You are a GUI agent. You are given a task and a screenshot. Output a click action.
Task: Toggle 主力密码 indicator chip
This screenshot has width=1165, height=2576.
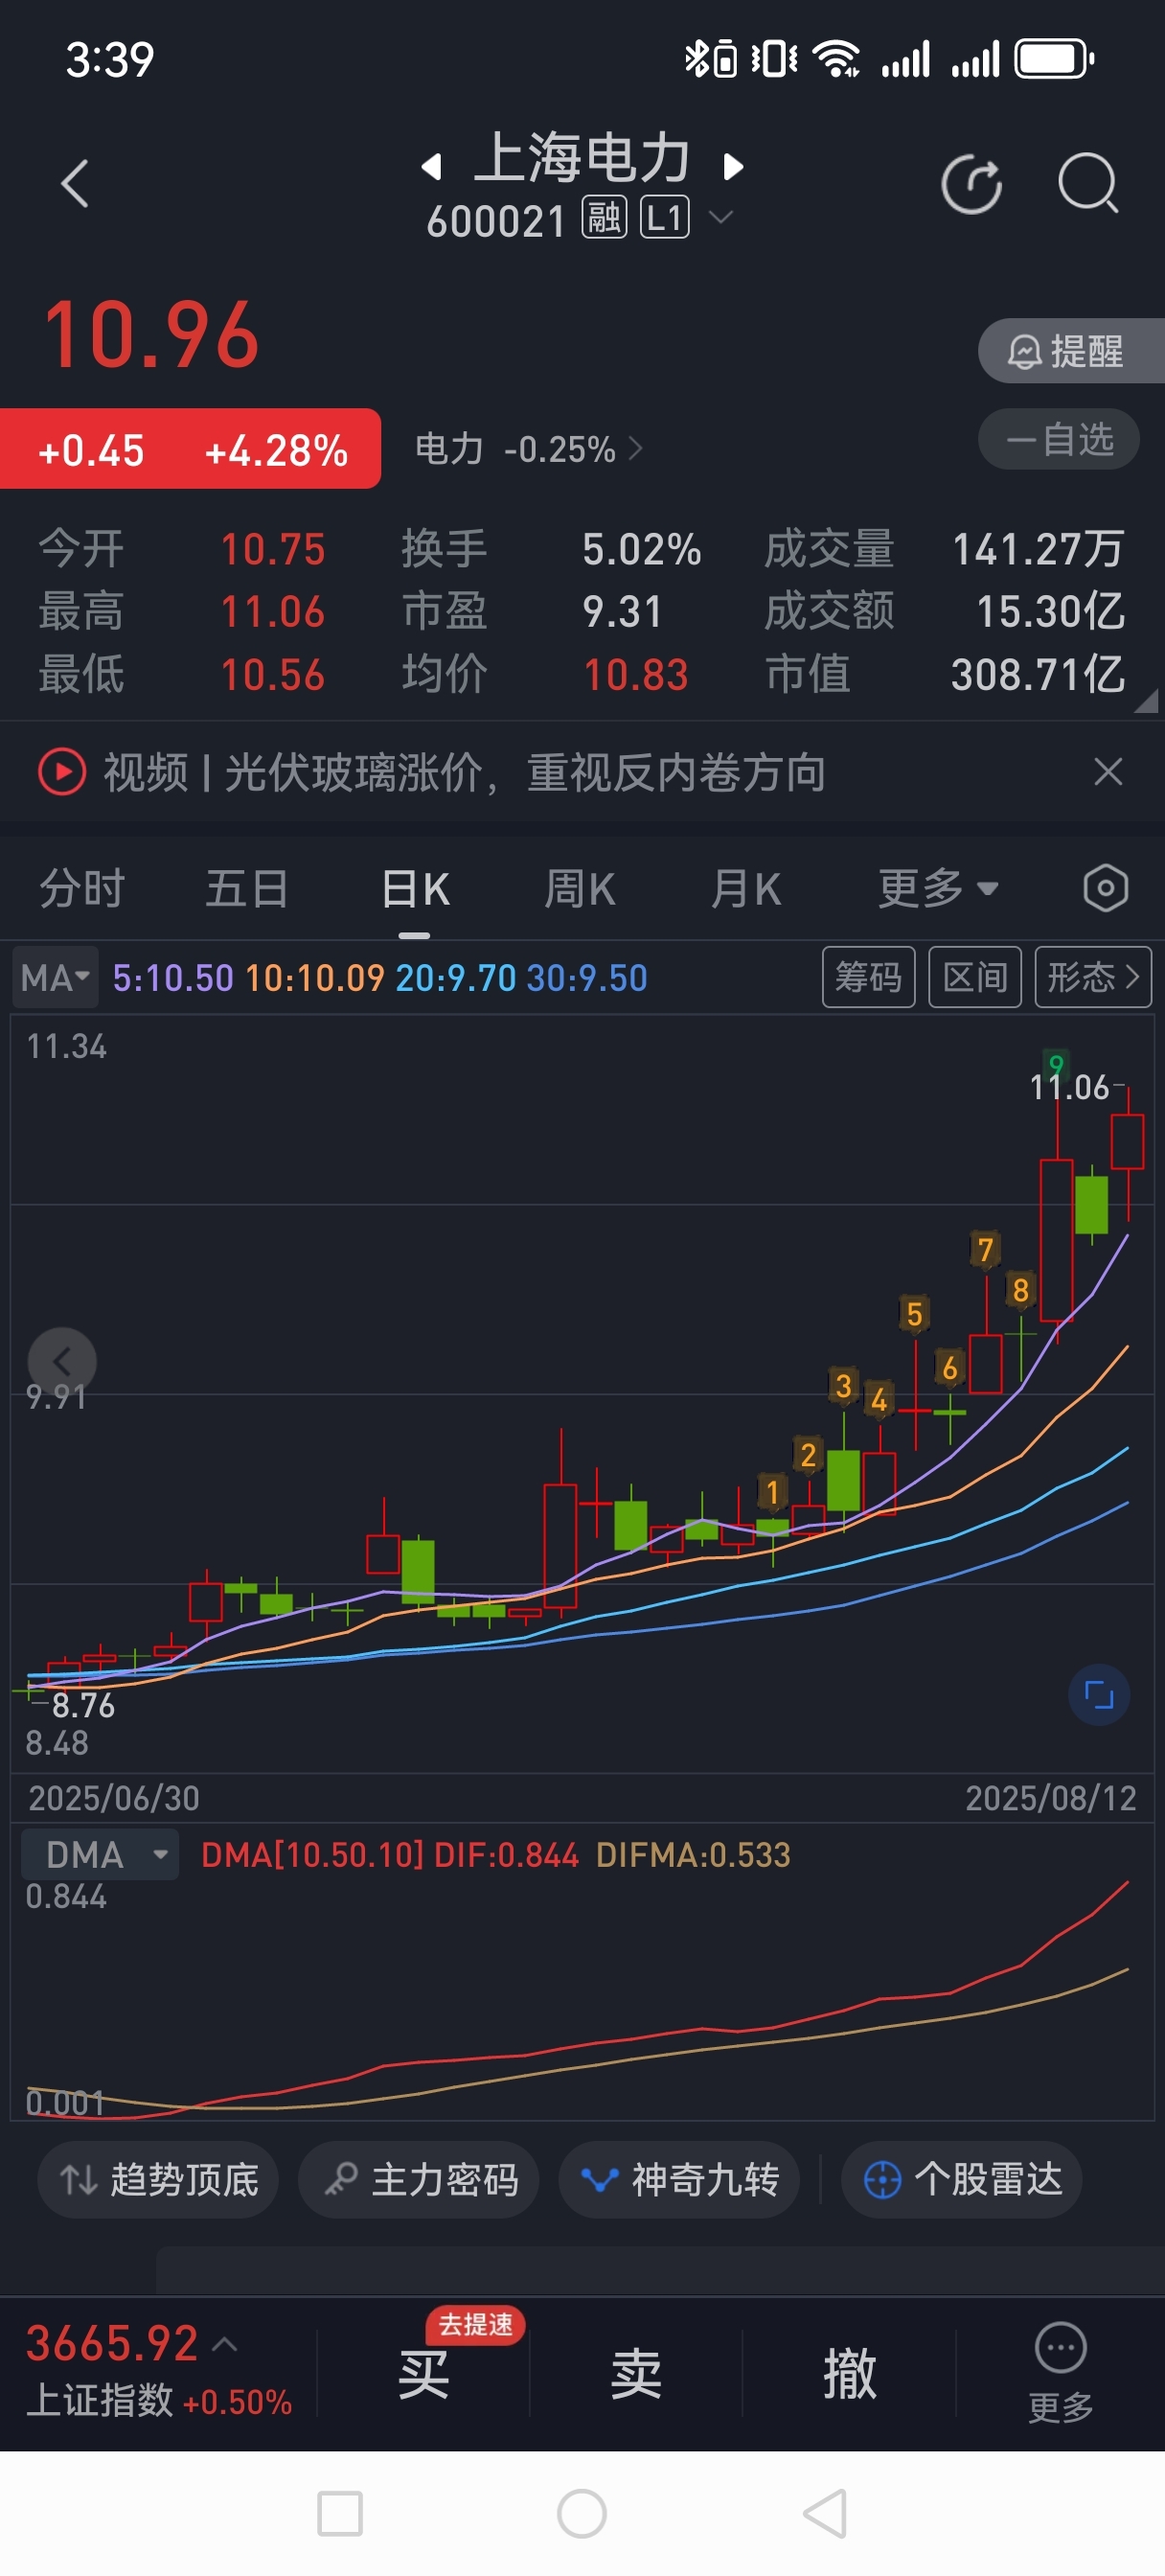tap(418, 2180)
